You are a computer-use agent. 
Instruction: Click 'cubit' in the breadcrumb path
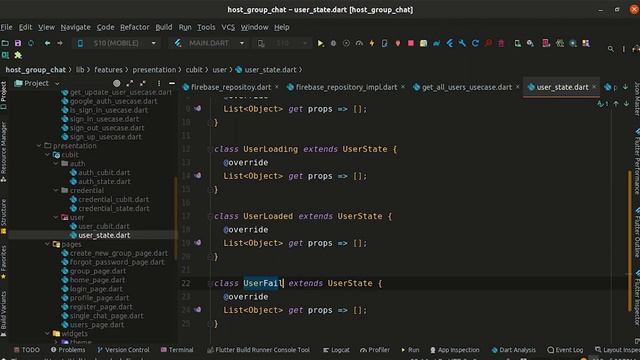tap(194, 70)
